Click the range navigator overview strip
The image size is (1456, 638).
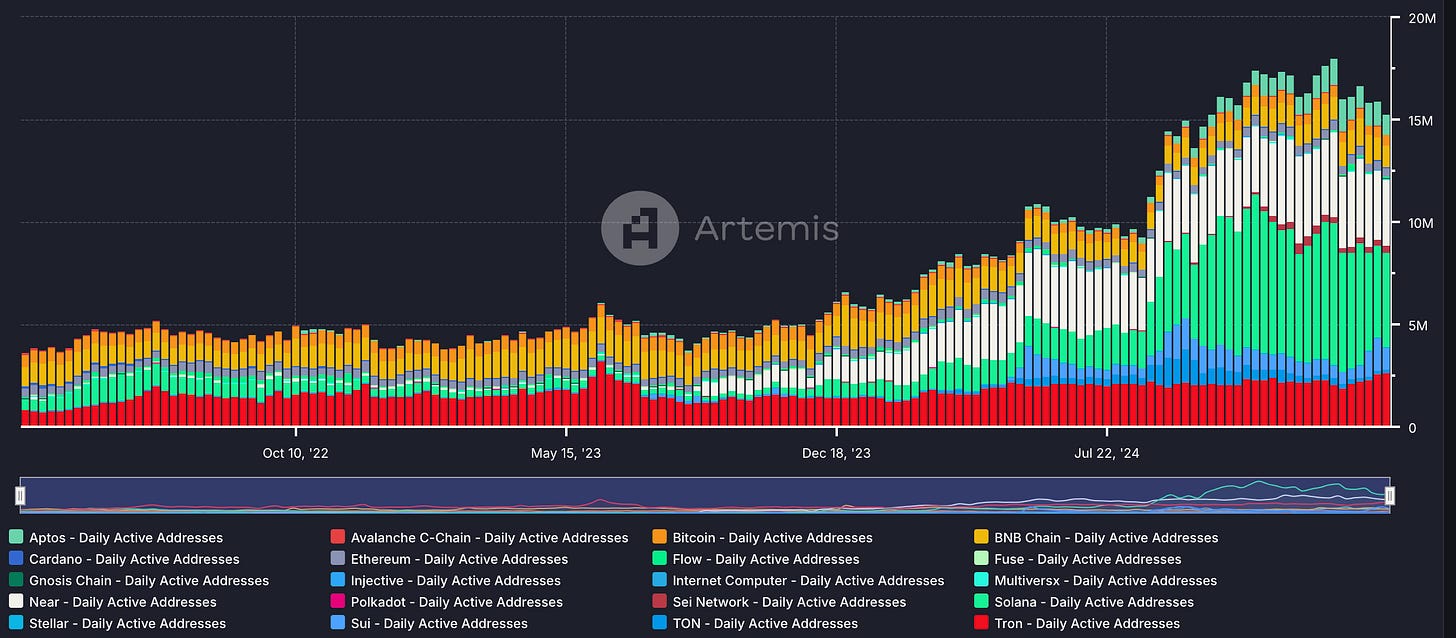pyautogui.click(x=704, y=496)
